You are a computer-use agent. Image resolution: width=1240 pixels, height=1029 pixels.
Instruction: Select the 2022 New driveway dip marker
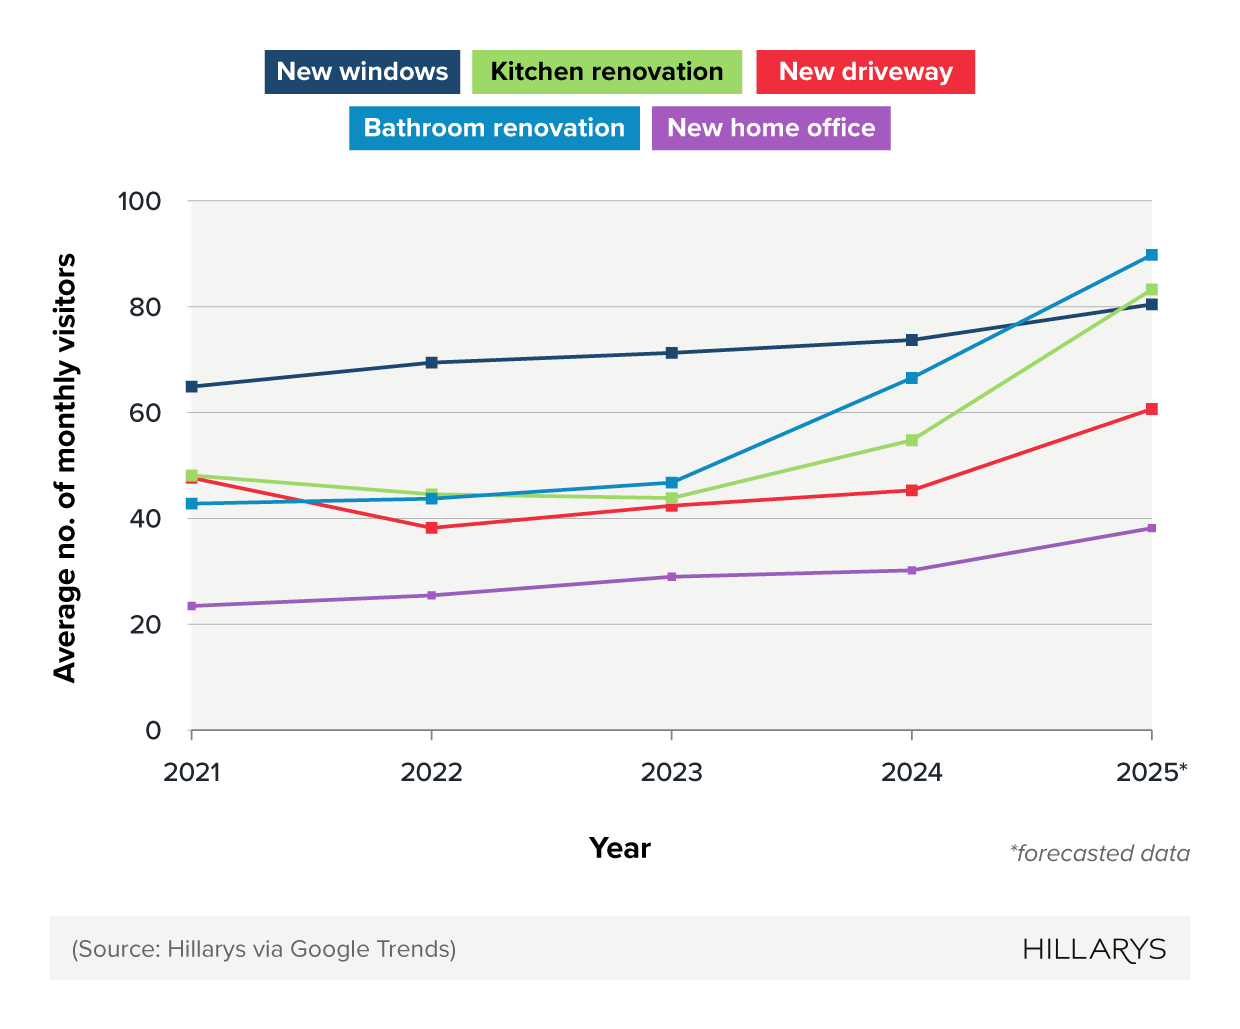tap(431, 527)
